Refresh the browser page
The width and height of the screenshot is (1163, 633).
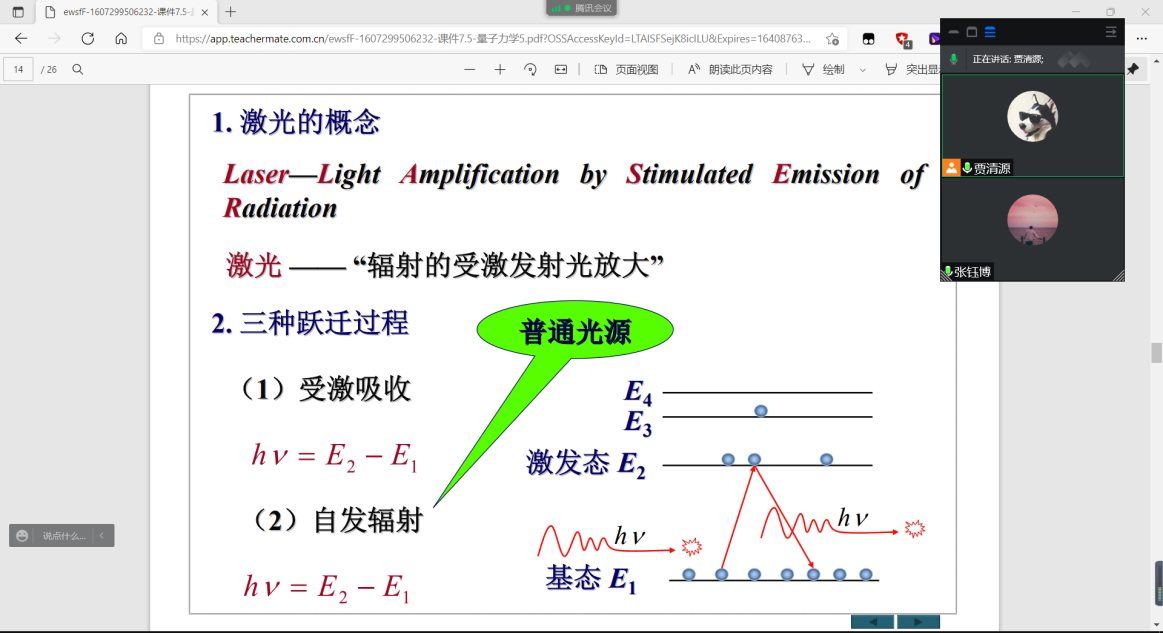tap(87, 39)
